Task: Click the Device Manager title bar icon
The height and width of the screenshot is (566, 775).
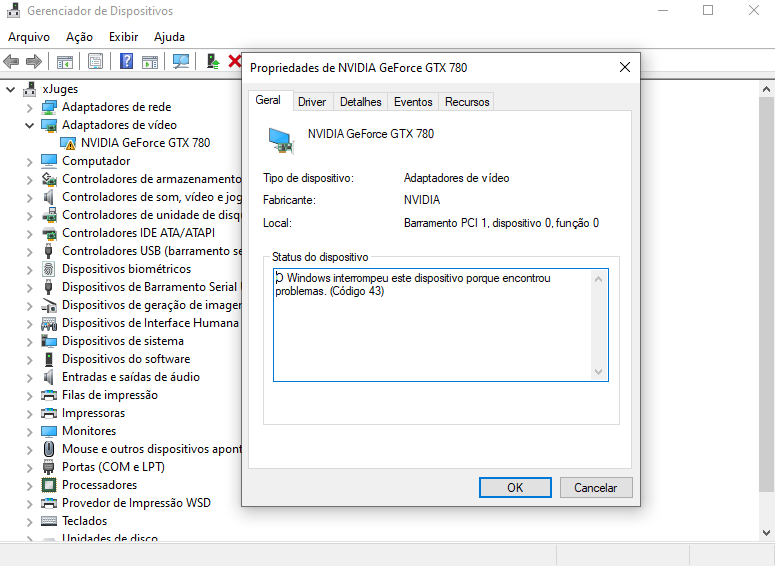Action: 14,10
